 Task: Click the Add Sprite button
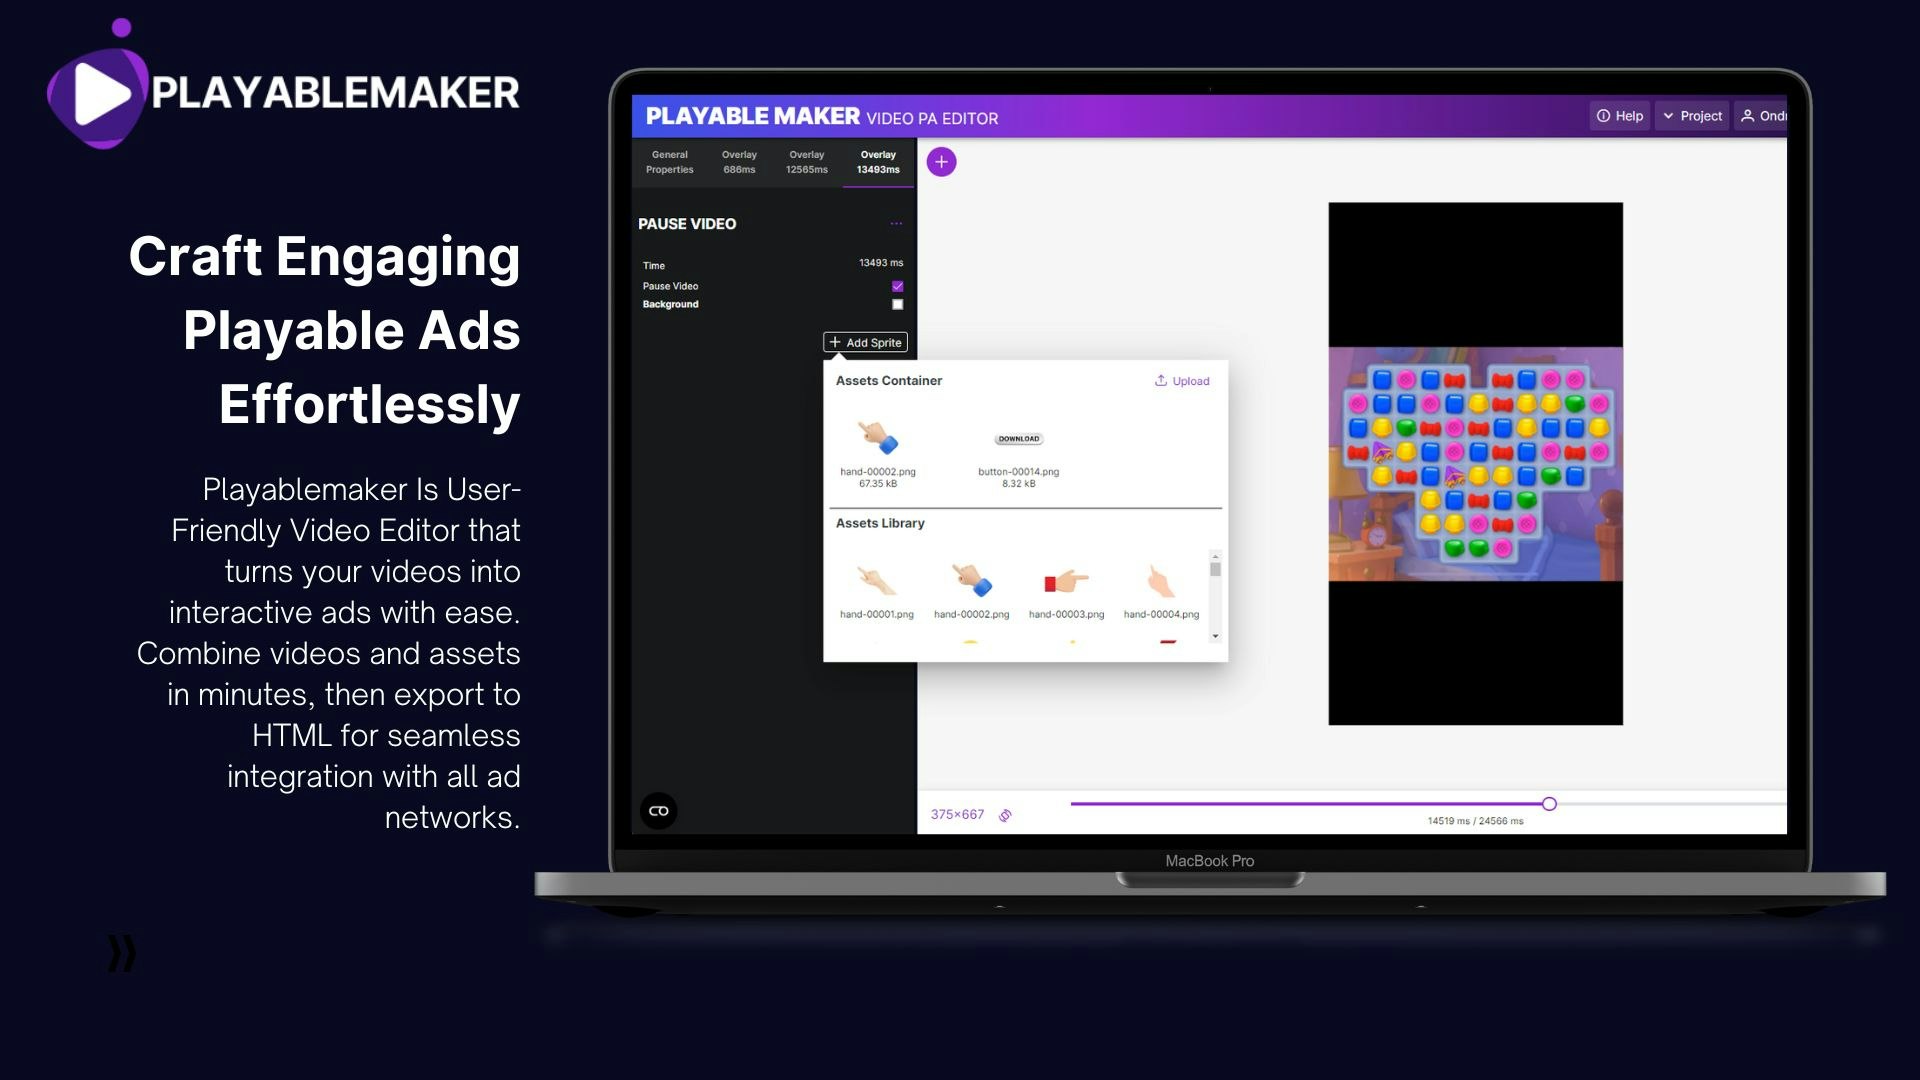pos(866,342)
